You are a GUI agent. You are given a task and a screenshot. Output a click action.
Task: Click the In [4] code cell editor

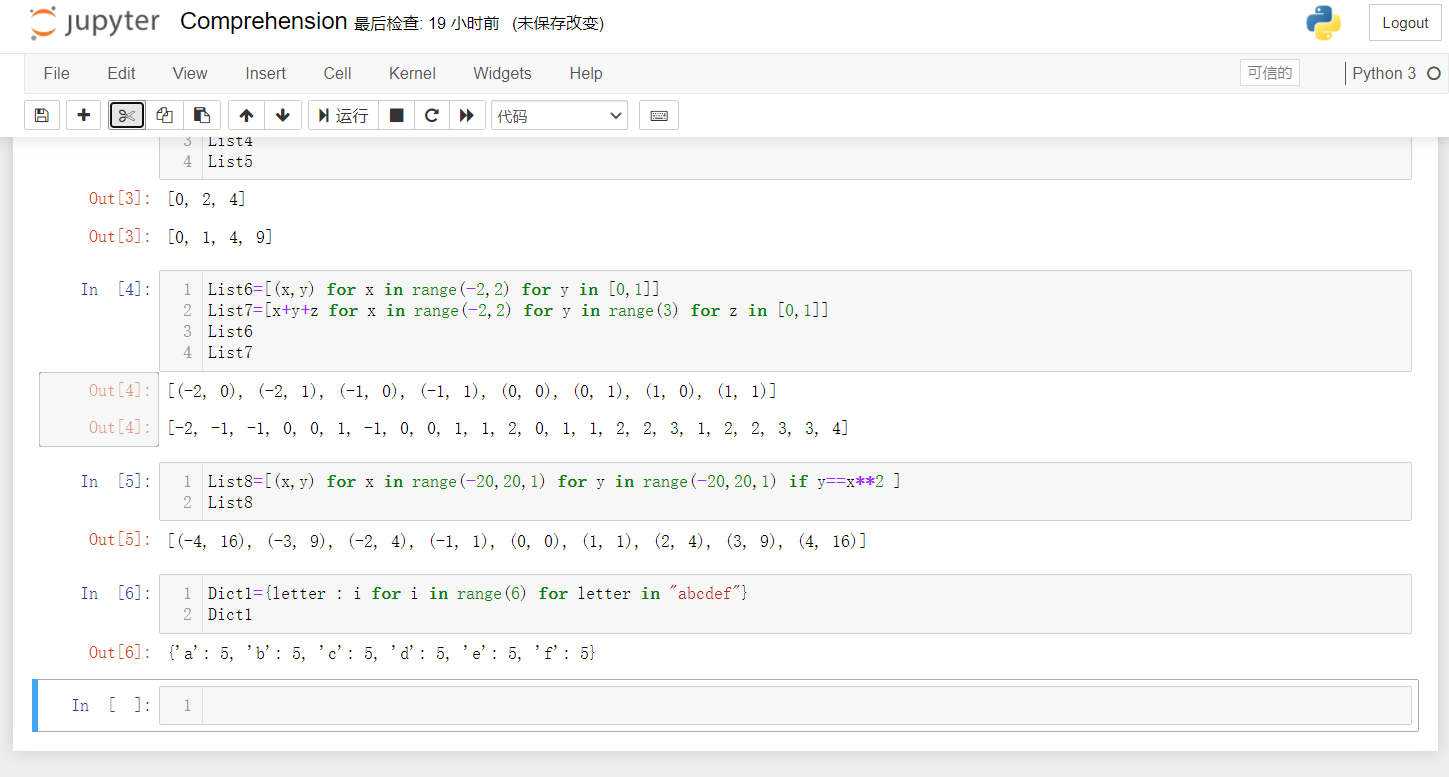(785, 321)
